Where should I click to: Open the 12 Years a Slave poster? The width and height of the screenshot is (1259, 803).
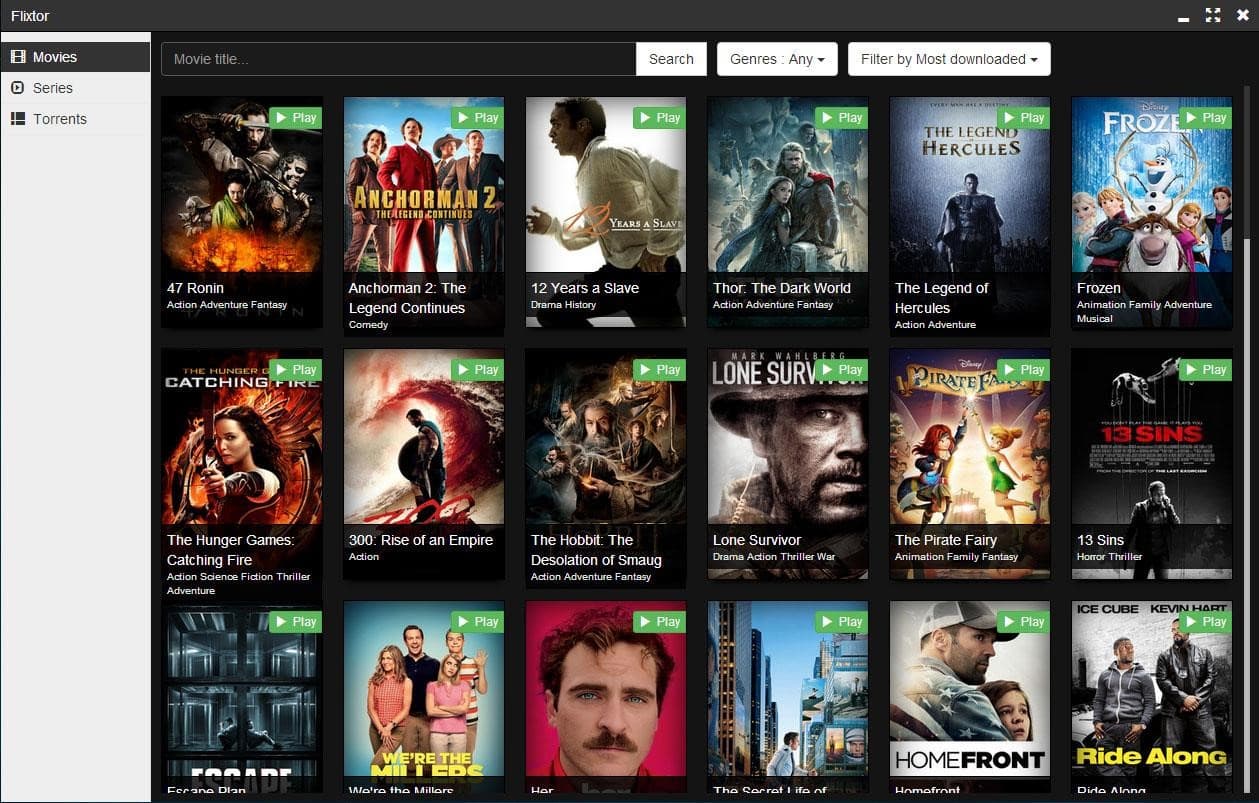coord(606,212)
